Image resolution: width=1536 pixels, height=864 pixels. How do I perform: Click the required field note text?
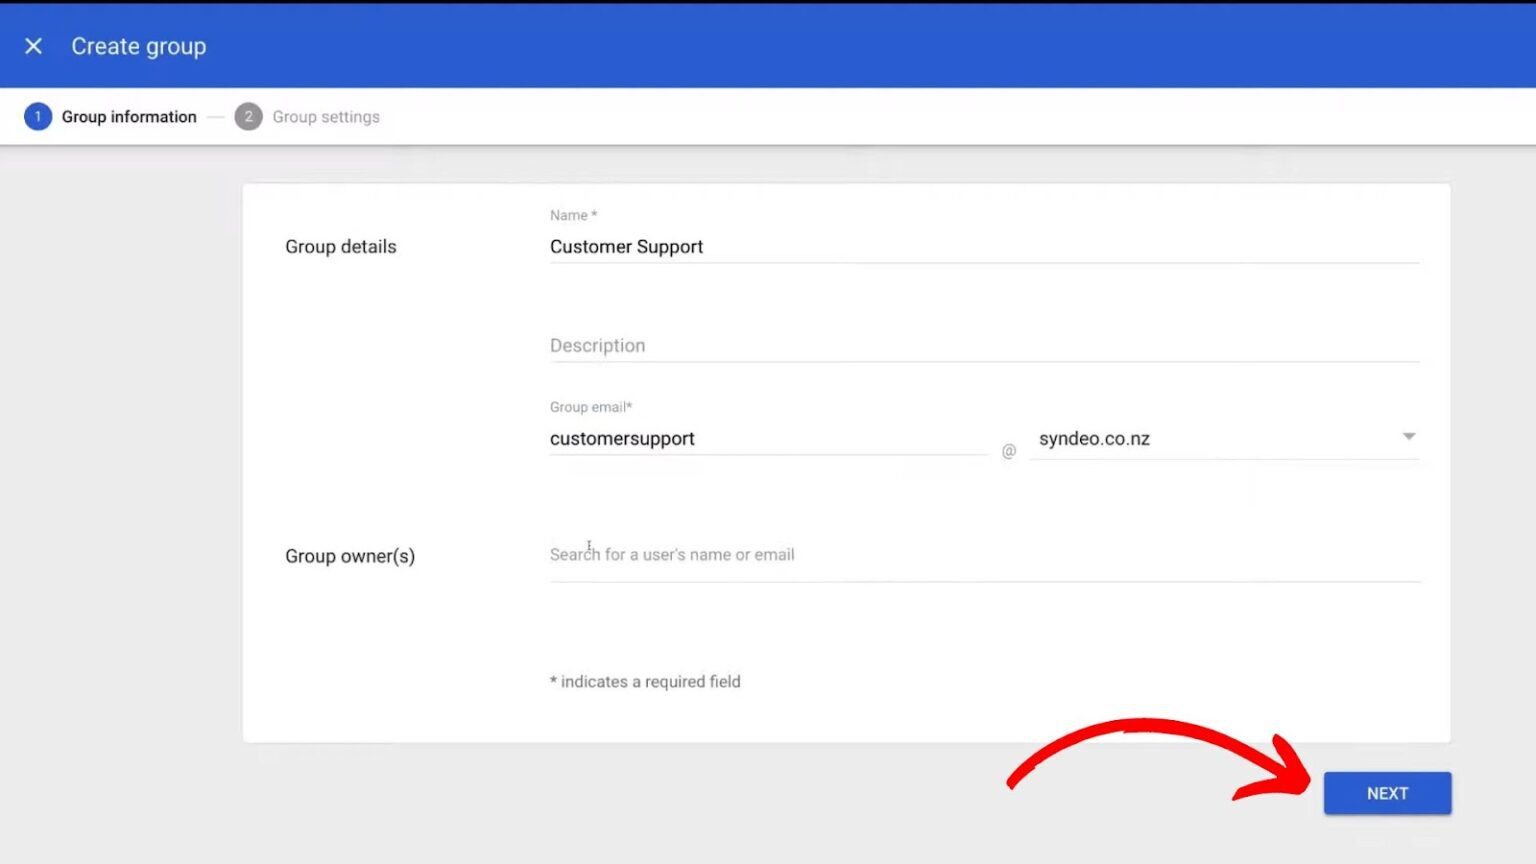(x=645, y=682)
